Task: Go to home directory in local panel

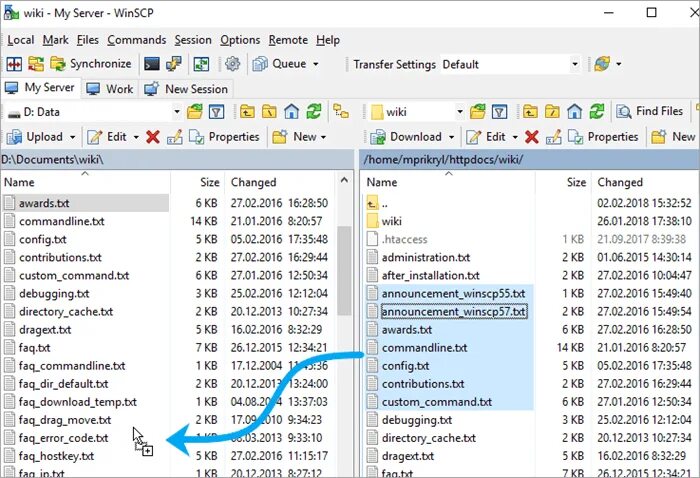Action: click(292, 112)
